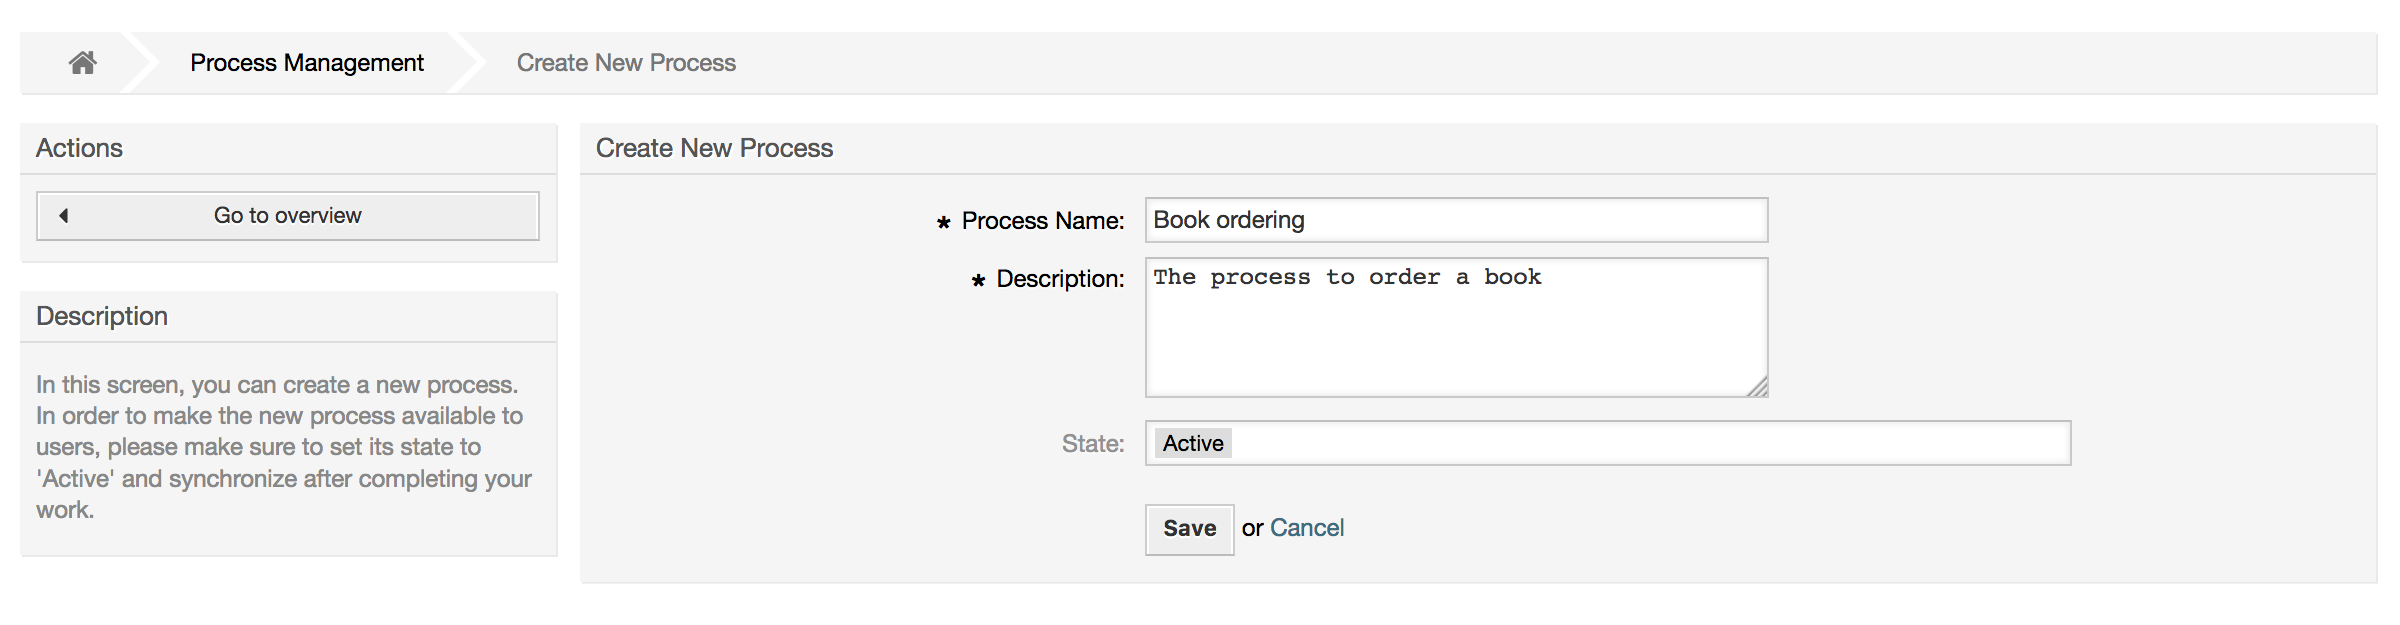Click the left arrow on Go to overview
Image resolution: width=2400 pixels, height=625 pixels.
[x=62, y=214]
